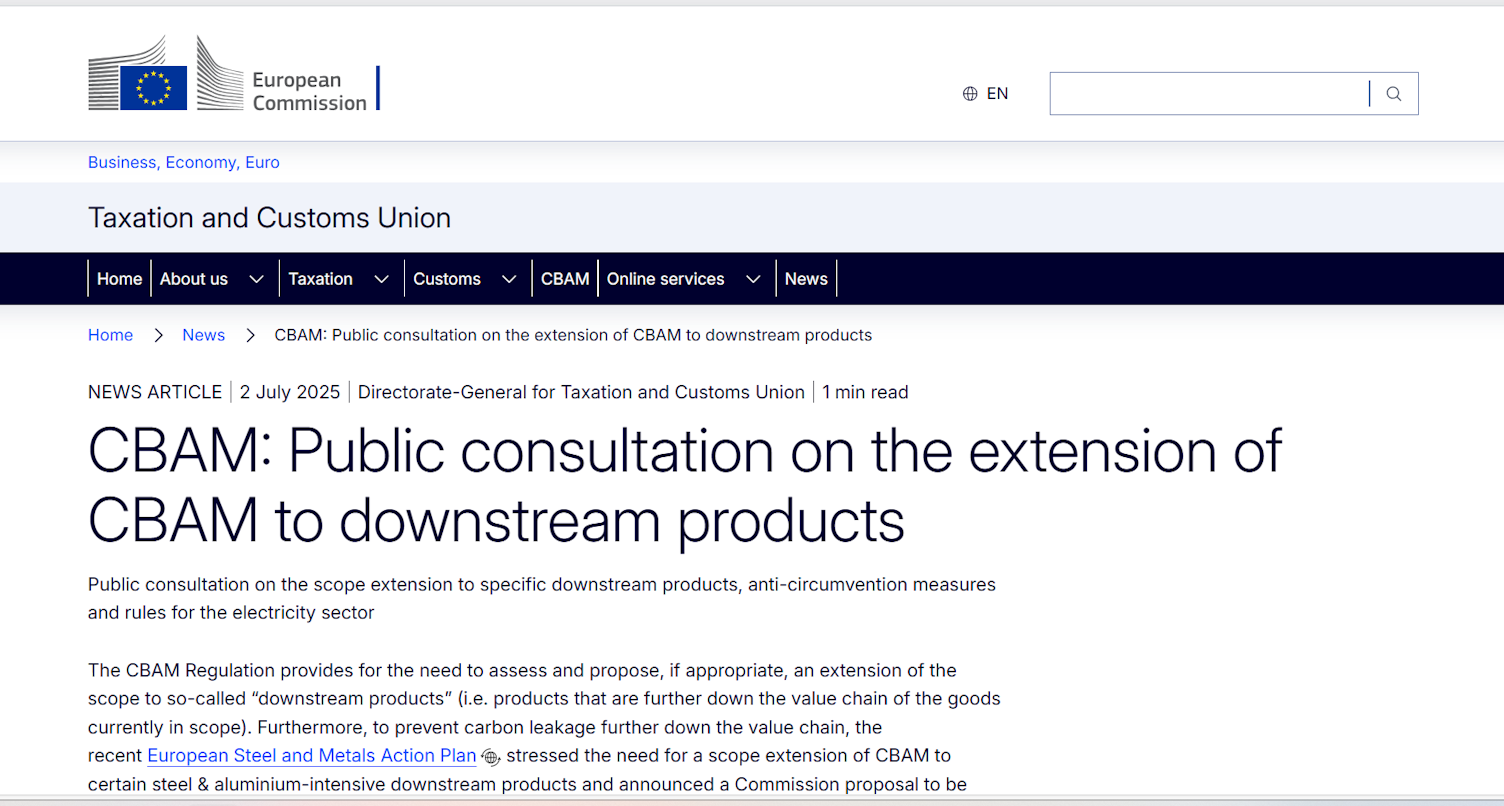Open the Customs menu item
Viewport: 1504px width, 806px height.
coord(447,279)
